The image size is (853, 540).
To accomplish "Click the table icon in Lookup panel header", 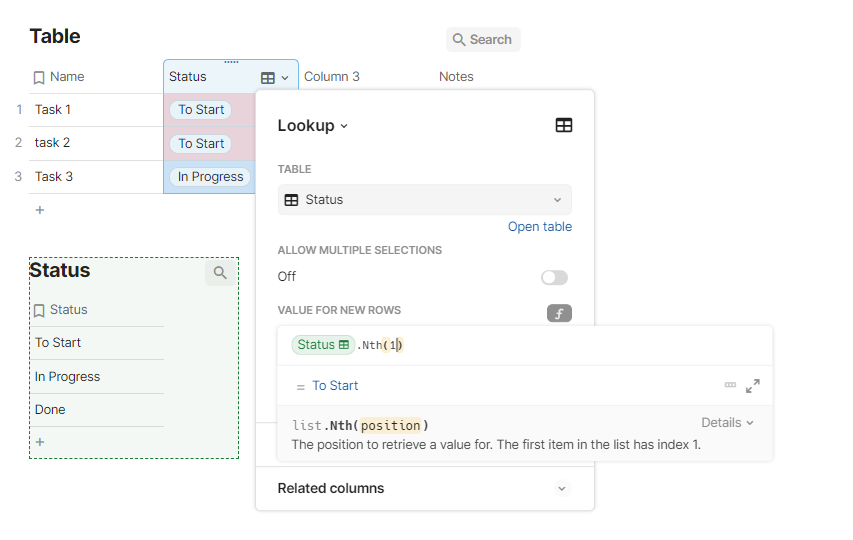I will (564, 125).
